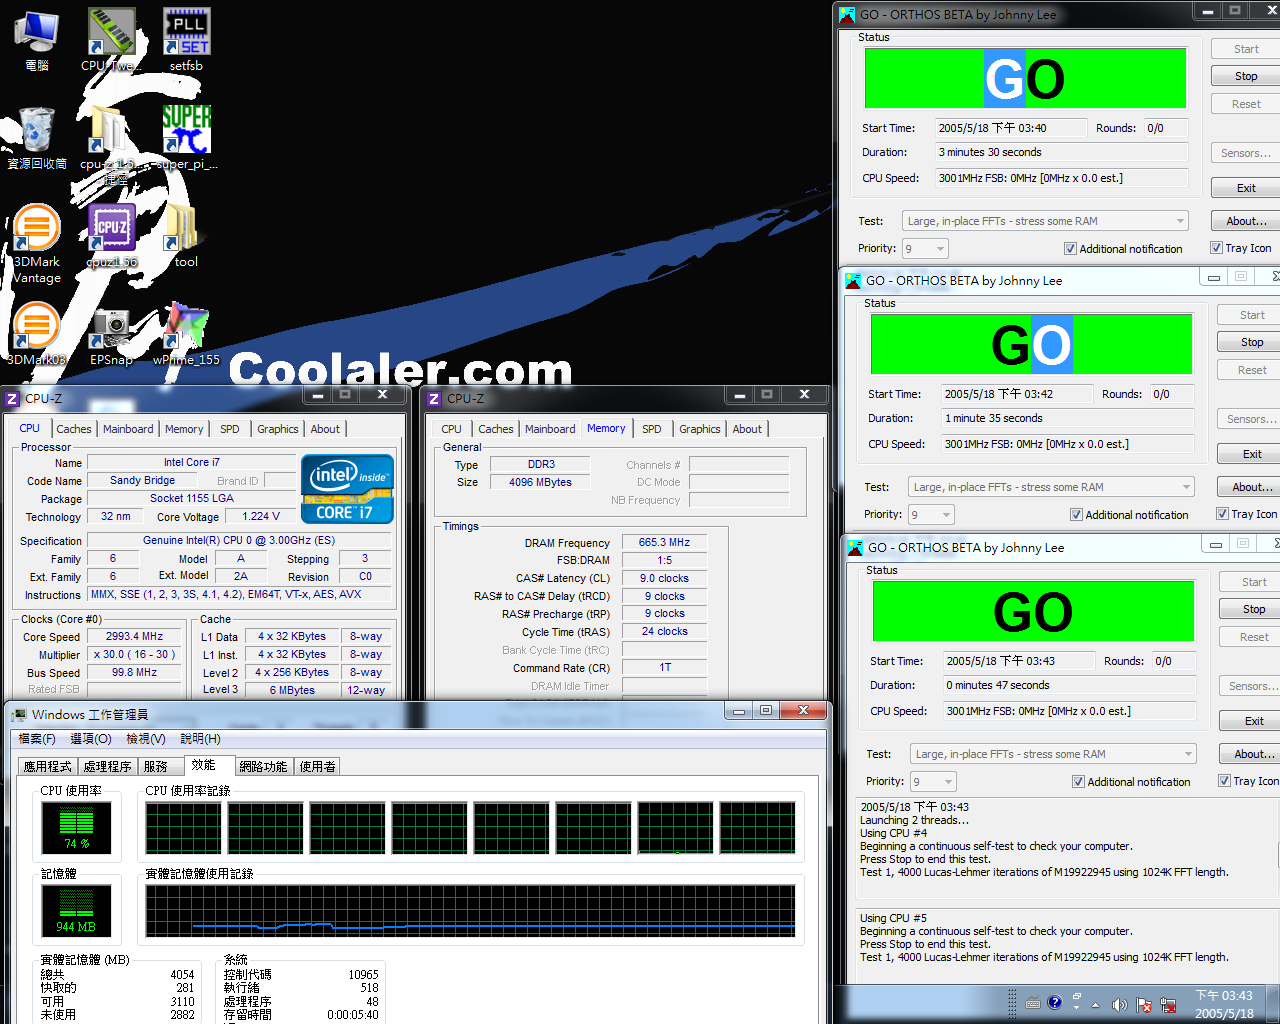Click the blue help question-mark icon in the taskbar

click(1055, 1002)
